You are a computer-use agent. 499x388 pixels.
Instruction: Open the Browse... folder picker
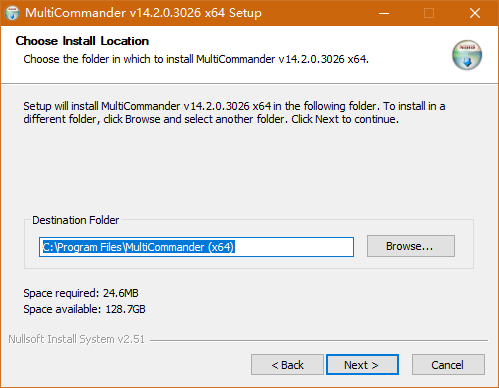(411, 246)
